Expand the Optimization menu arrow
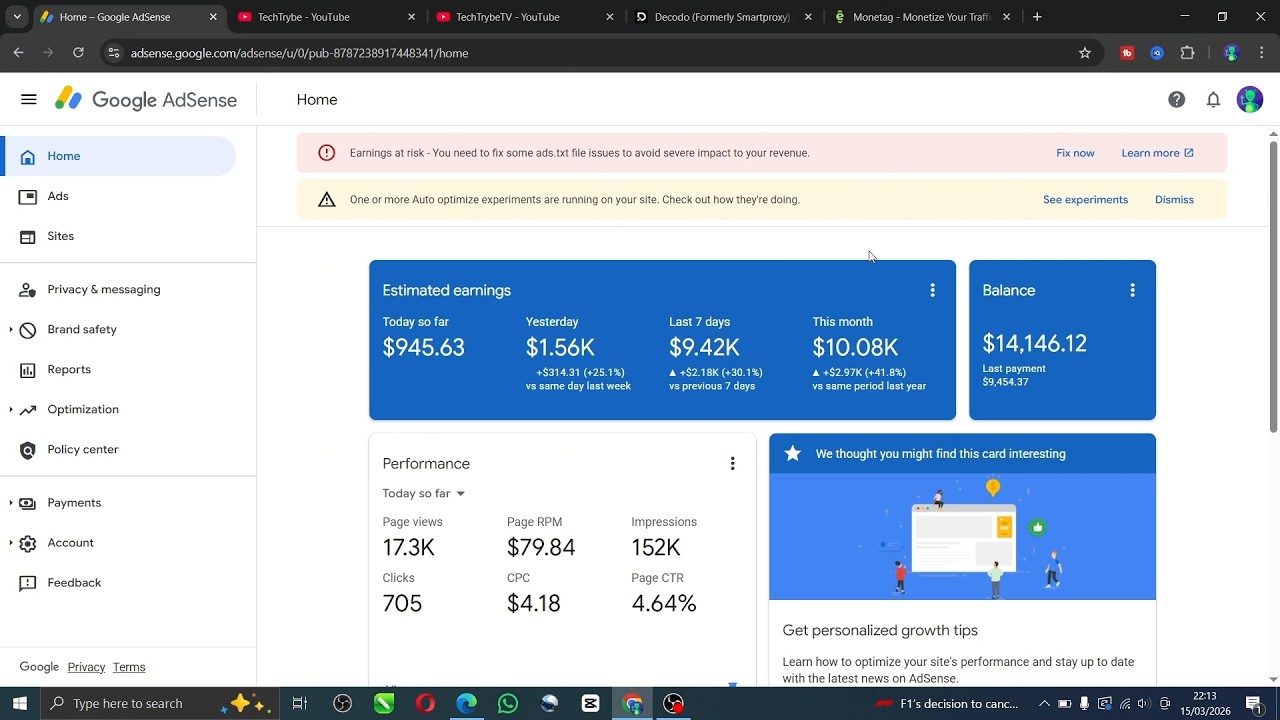The image size is (1280, 720). pos(11,409)
